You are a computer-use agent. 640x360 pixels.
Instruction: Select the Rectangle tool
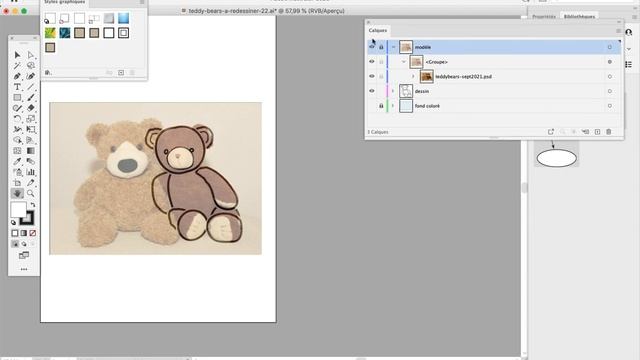click(17, 98)
